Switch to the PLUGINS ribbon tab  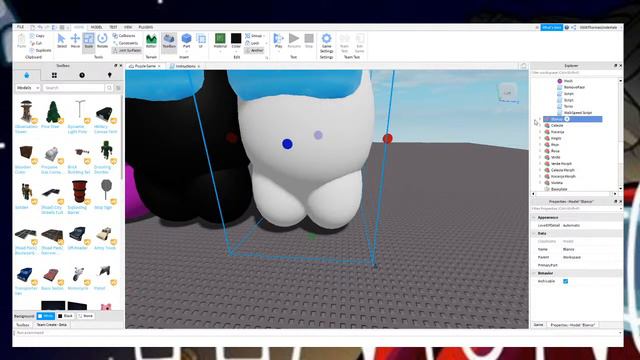click(x=146, y=27)
